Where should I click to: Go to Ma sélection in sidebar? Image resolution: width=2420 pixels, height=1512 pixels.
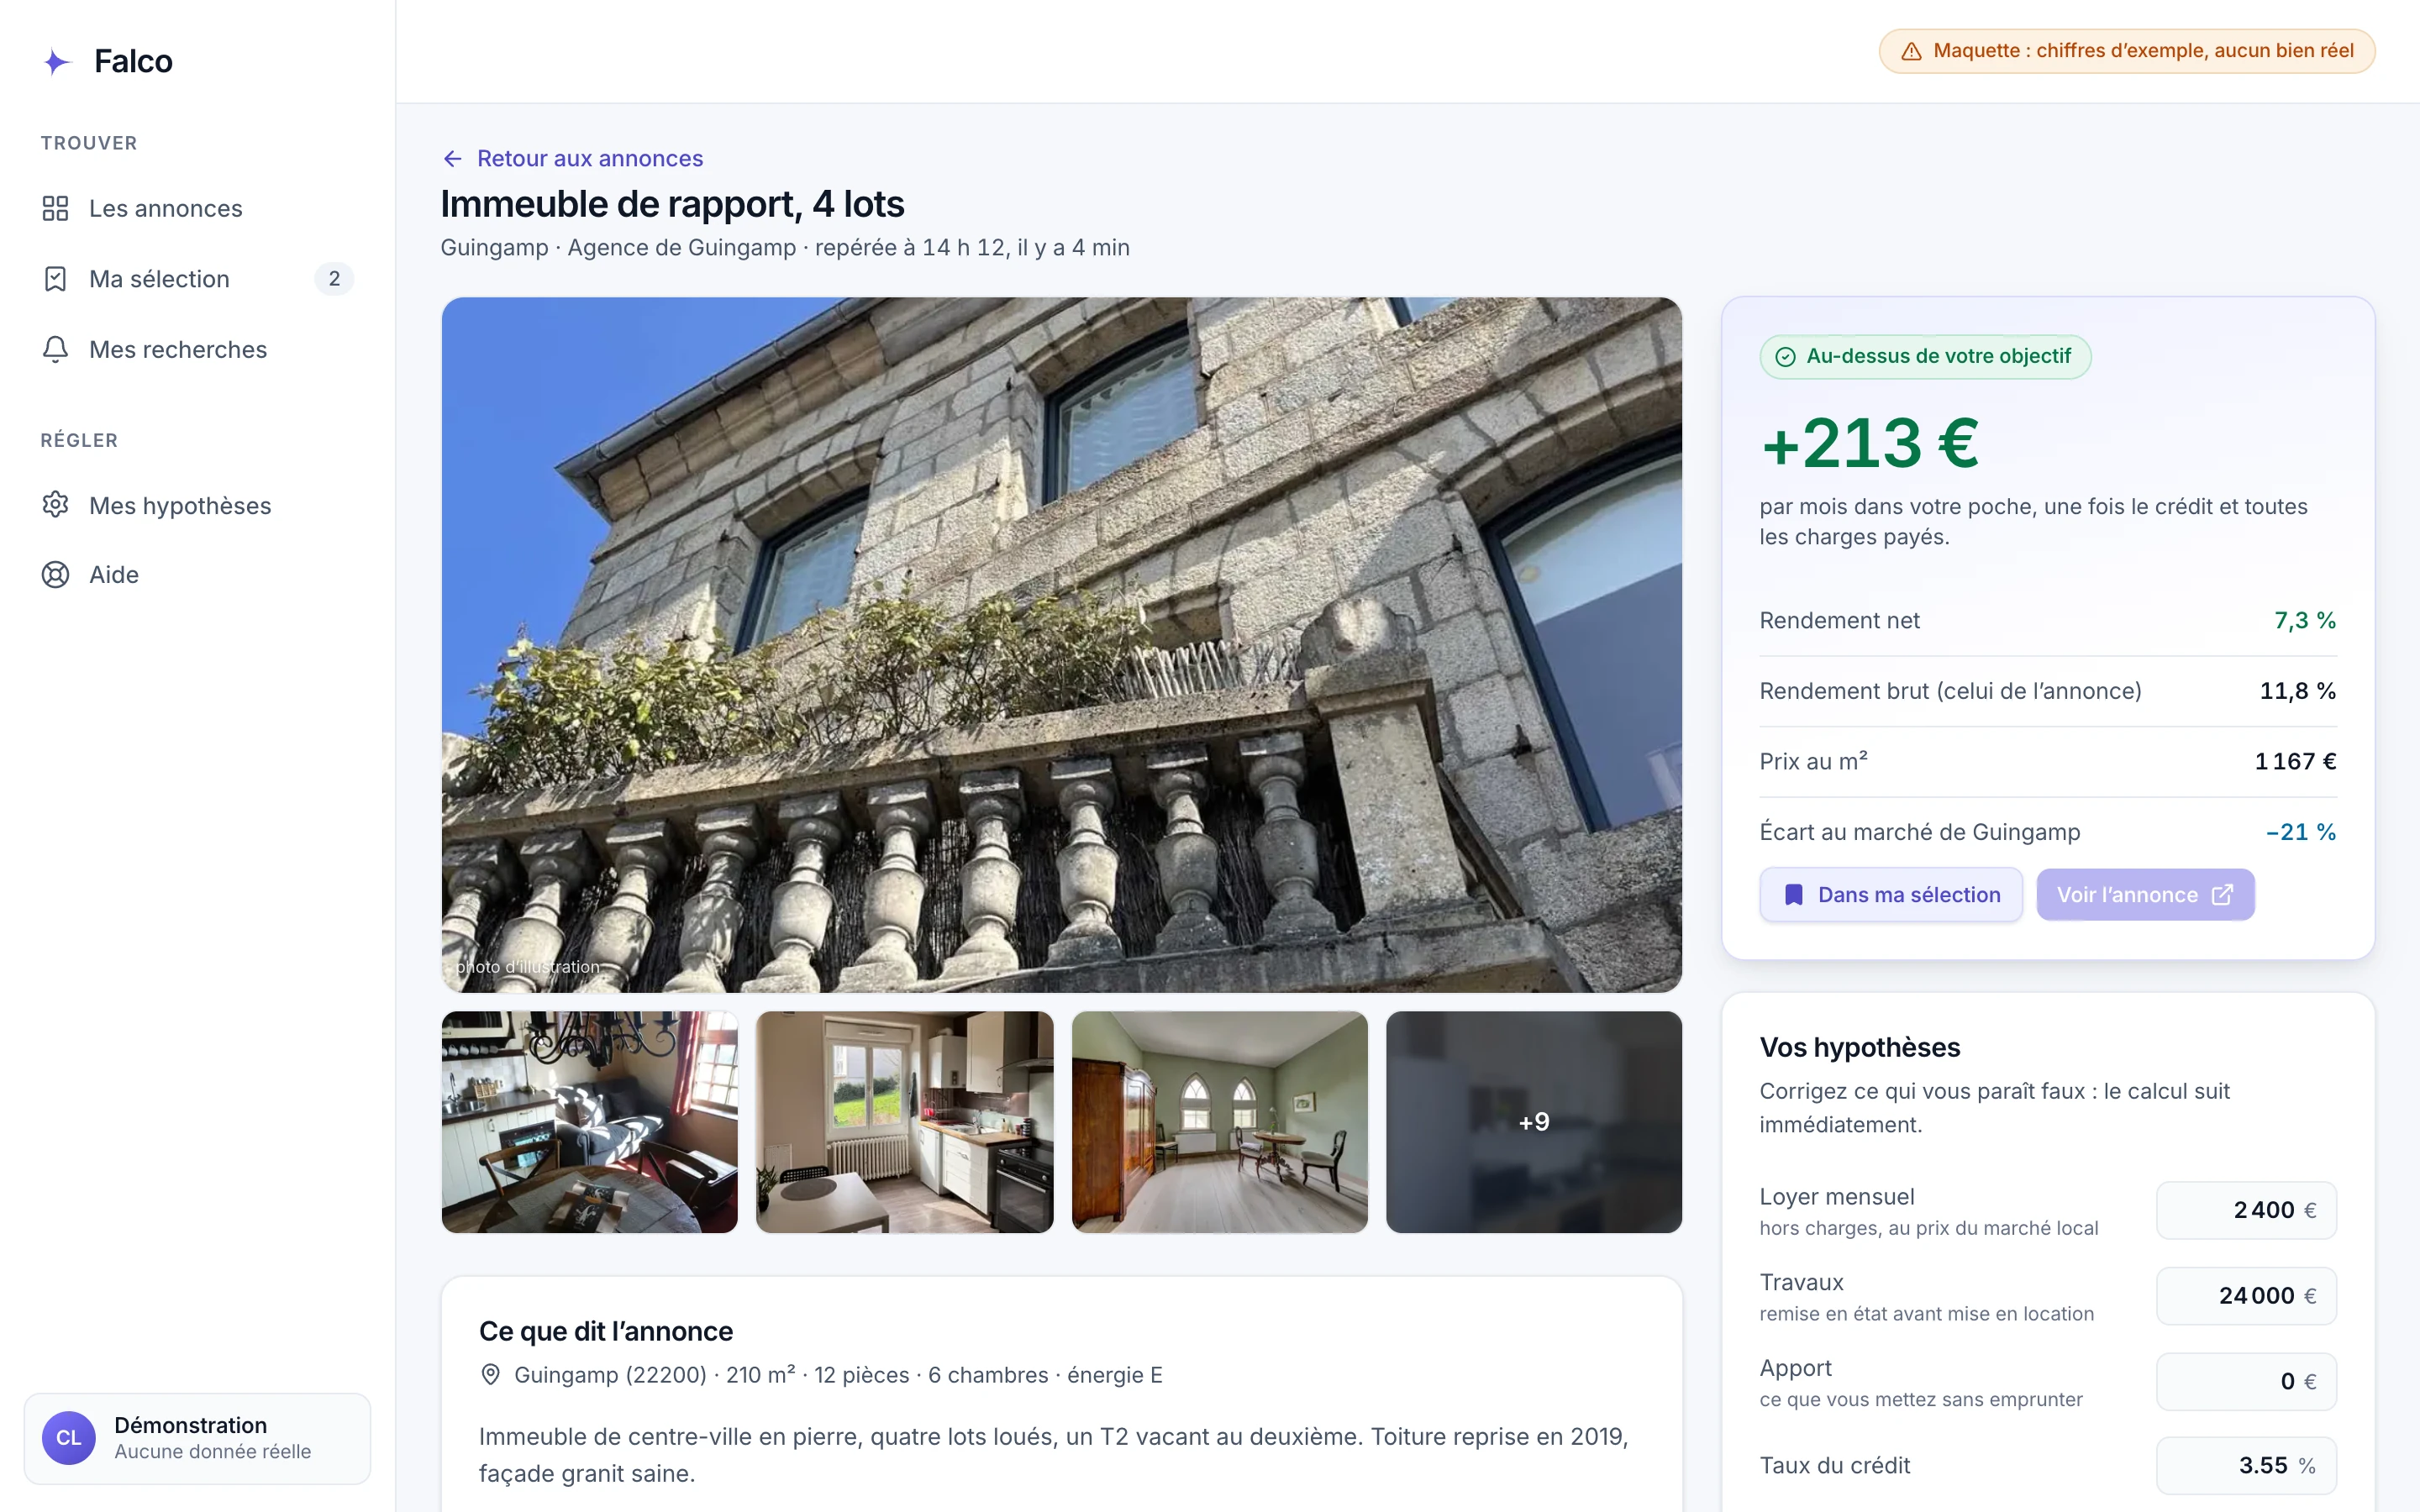point(197,279)
